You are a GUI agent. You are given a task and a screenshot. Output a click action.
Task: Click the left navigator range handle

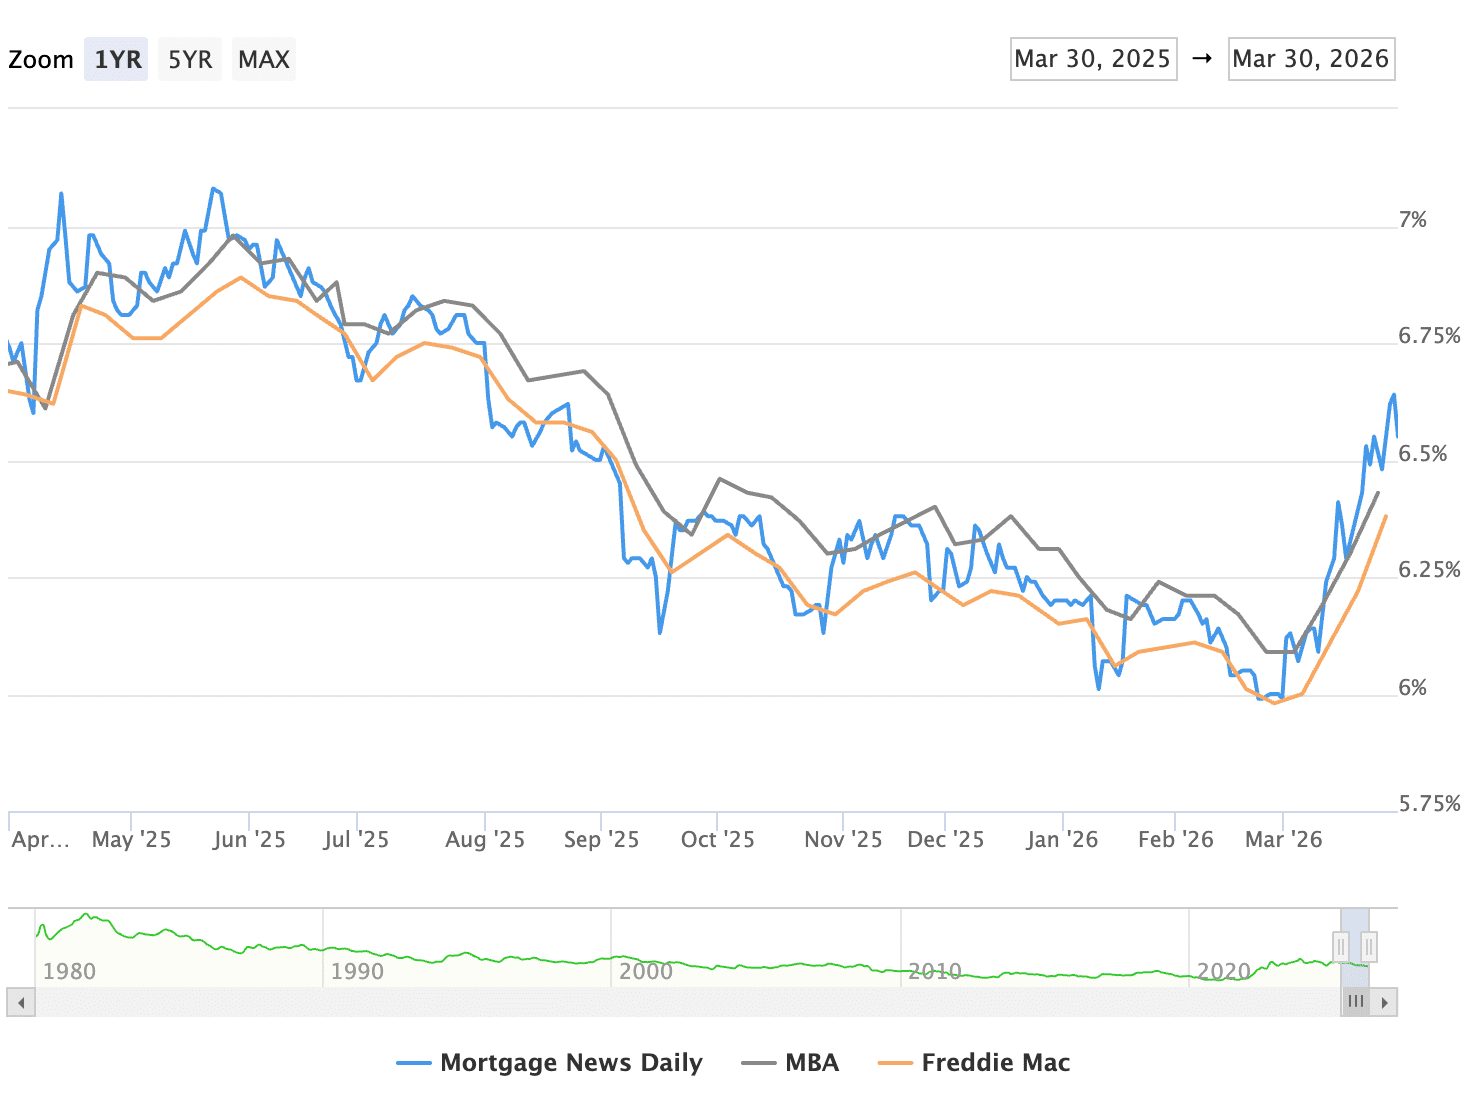(x=1341, y=946)
